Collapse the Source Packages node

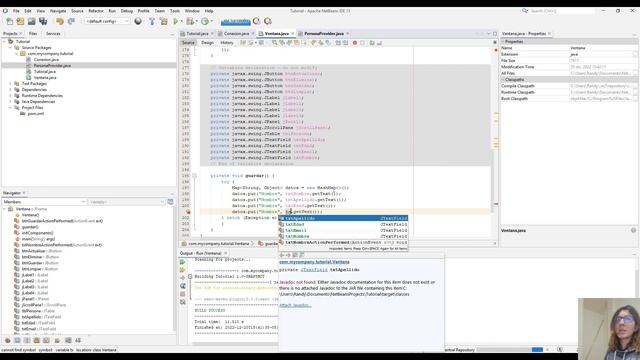(x=10, y=48)
